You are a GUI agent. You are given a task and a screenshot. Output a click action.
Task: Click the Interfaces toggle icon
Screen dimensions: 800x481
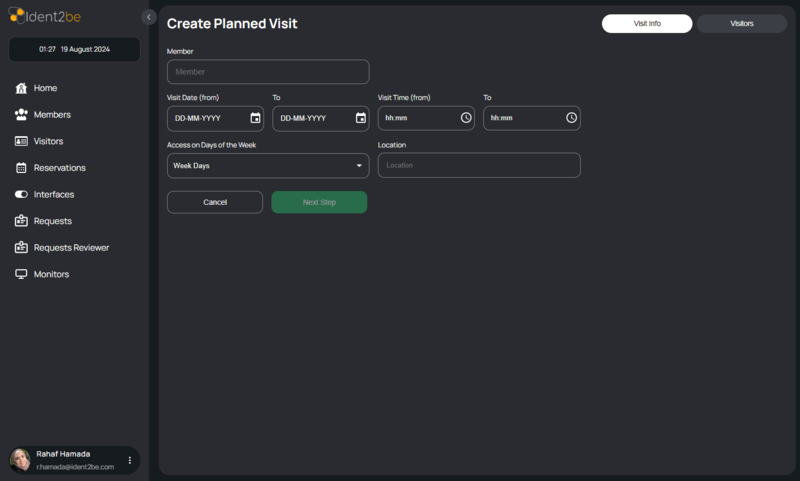tap(21, 194)
